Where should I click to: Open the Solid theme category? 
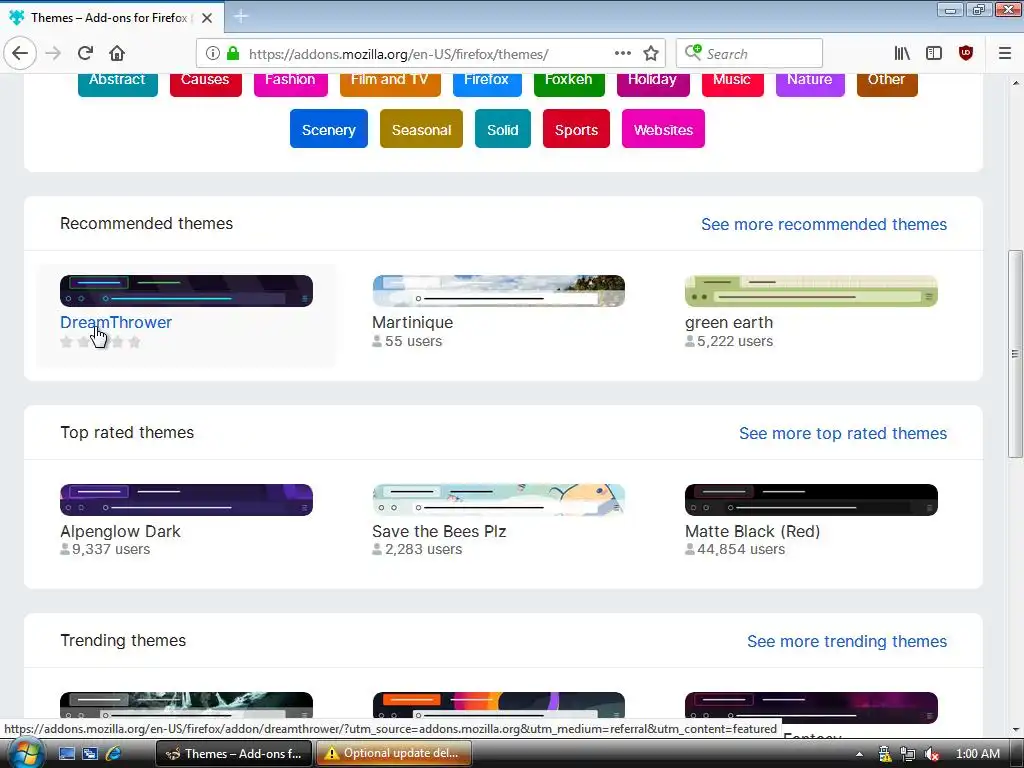(x=503, y=129)
